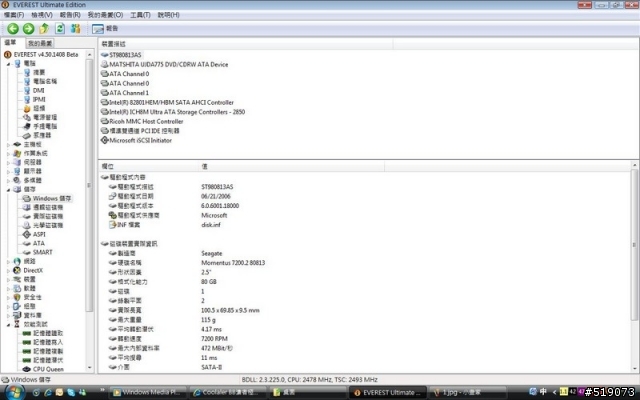This screenshot has height=400, width=640.
Task: Expand the 安全性 security node
Action: pos(8,297)
